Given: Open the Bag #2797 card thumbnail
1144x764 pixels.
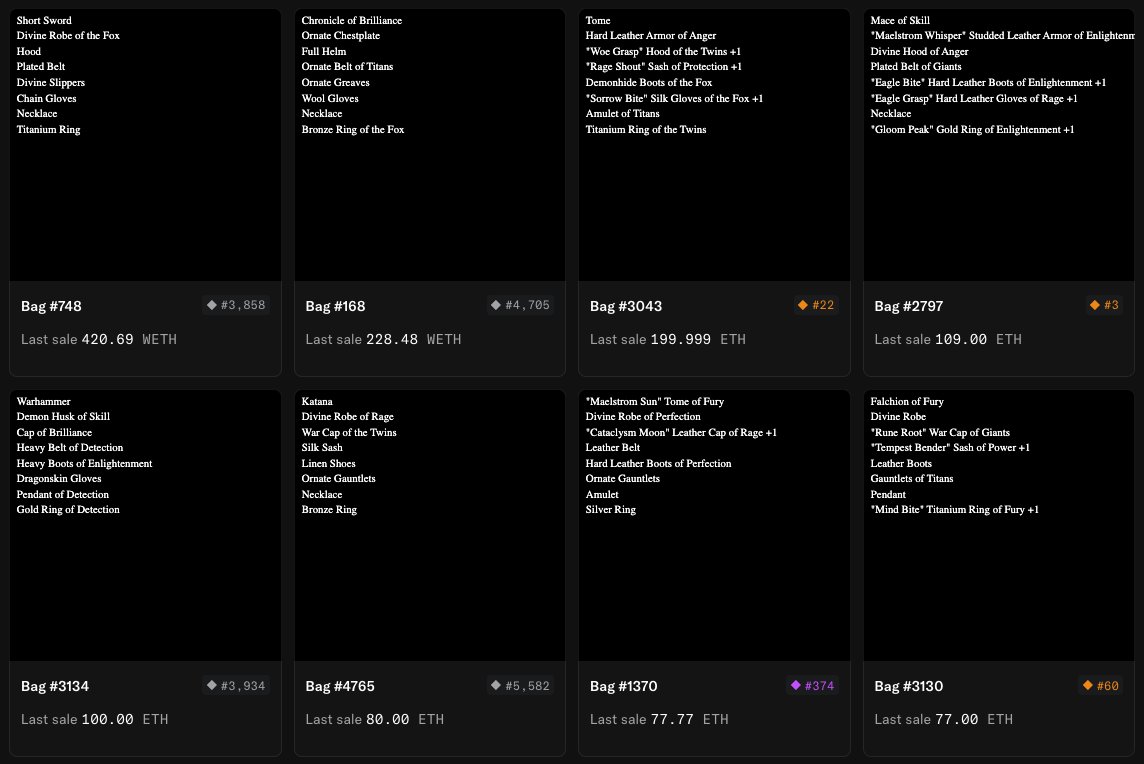Looking at the screenshot, I should click(999, 145).
